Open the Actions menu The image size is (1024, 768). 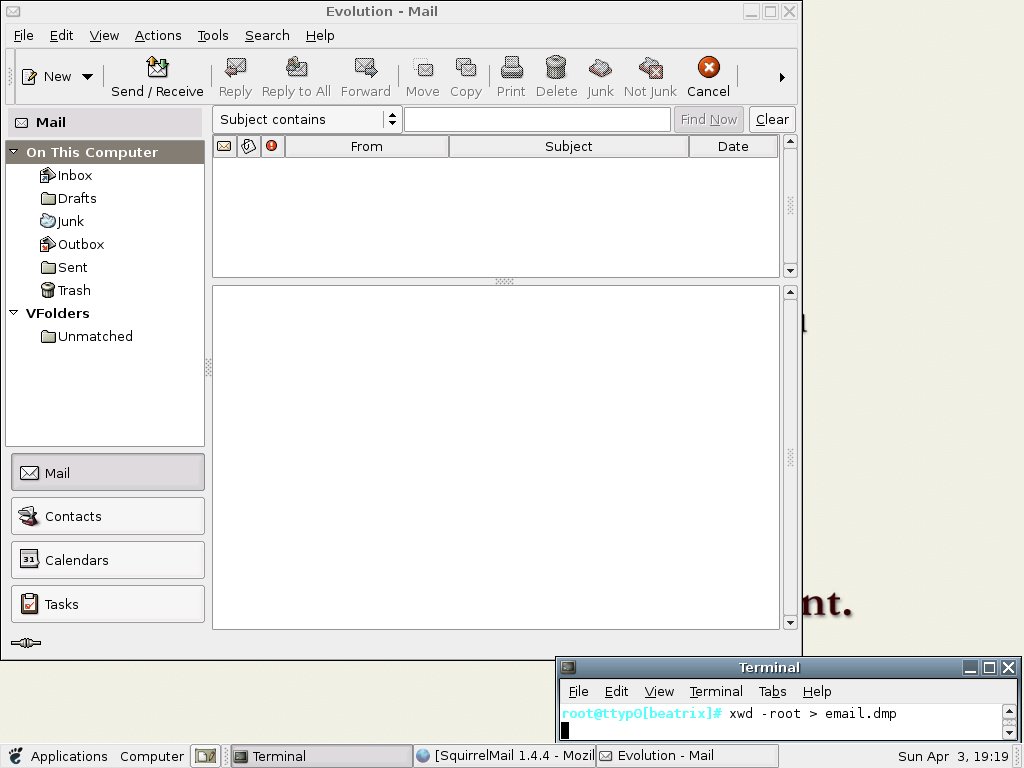coord(158,35)
